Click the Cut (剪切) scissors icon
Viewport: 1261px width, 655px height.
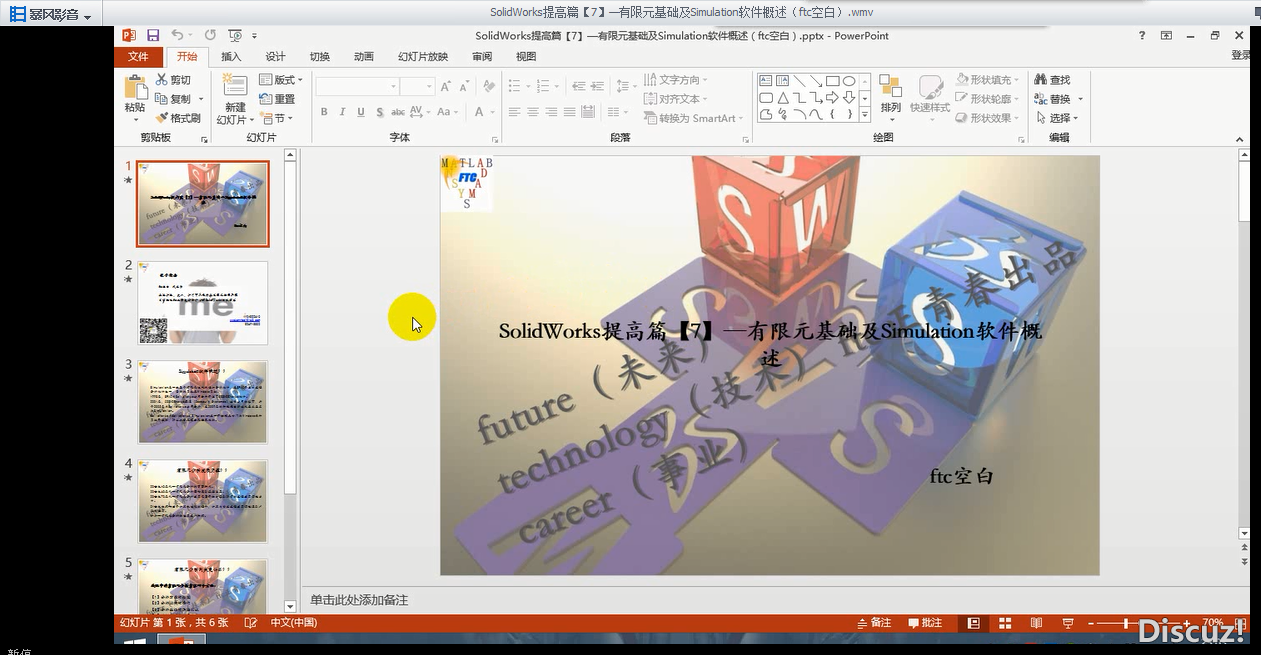(x=162, y=80)
